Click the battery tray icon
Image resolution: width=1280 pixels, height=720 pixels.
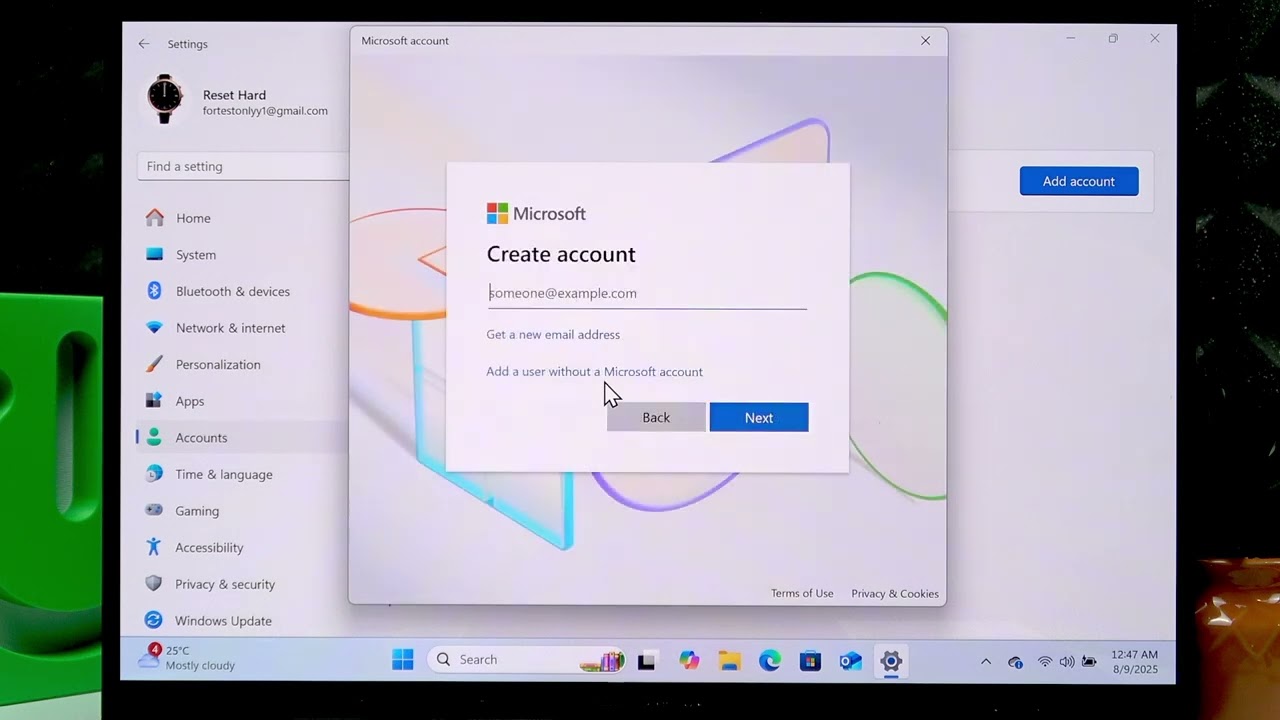pyautogui.click(x=1089, y=662)
